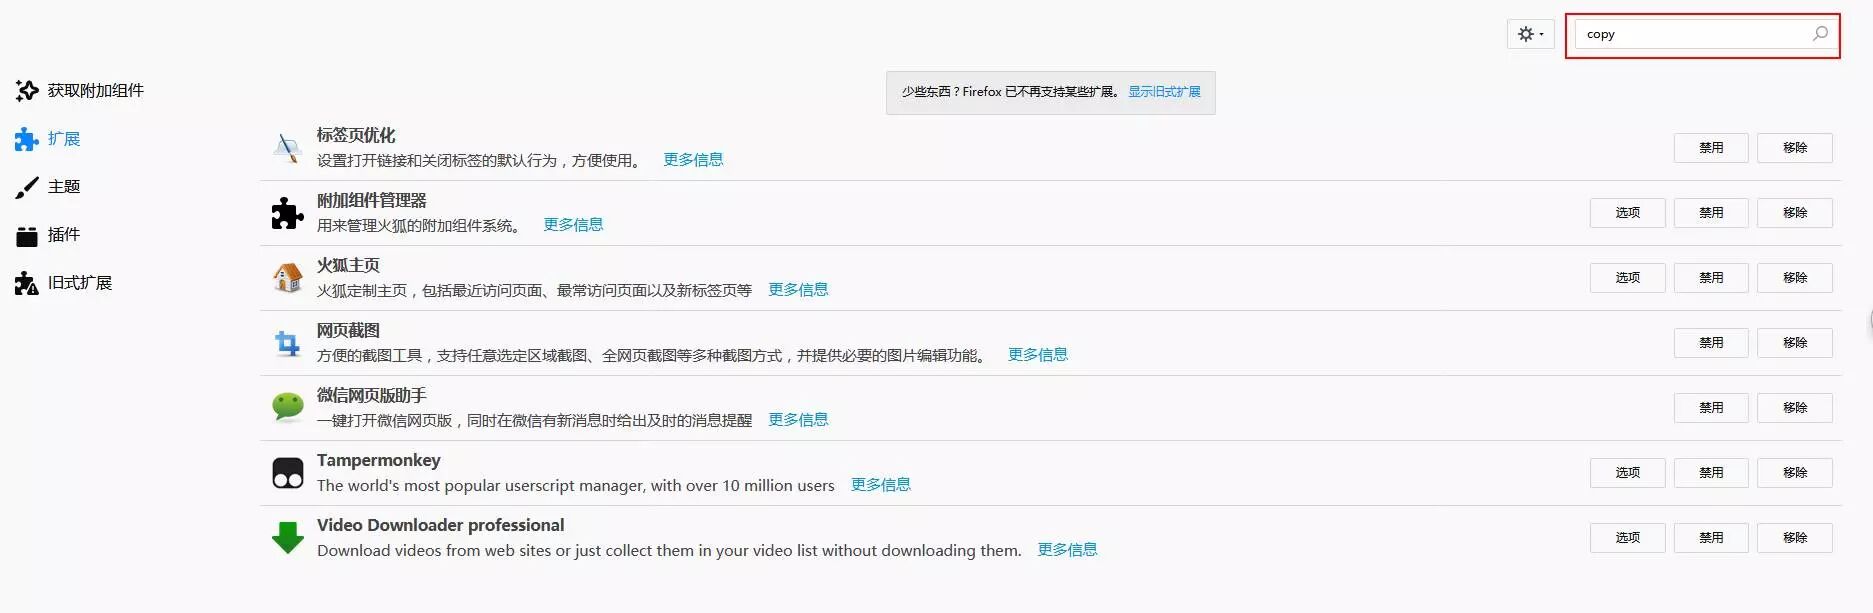
Task: Select the 火狐主页 extension title
Action: [348, 265]
